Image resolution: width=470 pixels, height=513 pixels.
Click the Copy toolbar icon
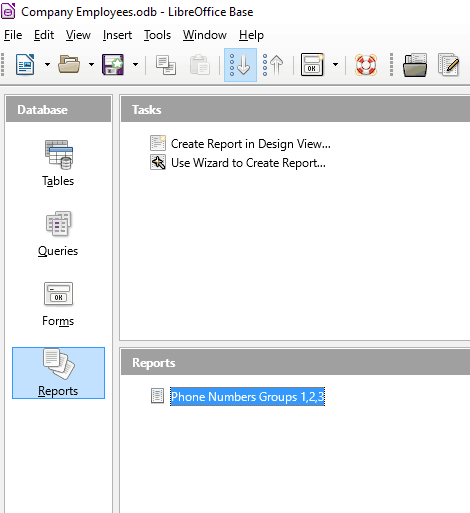pyautogui.click(x=166, y=65)
